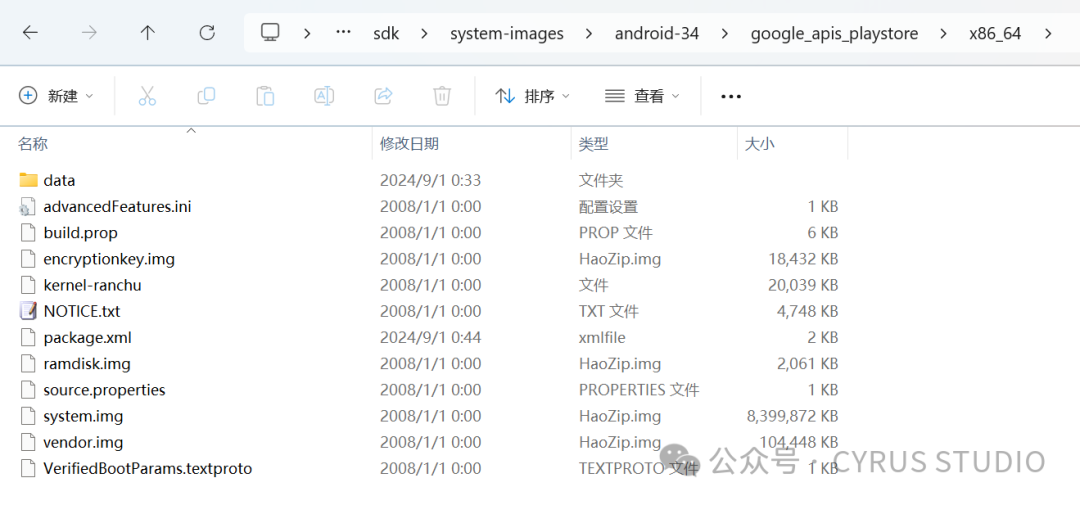Expand chevron after sdk in breadcrumb
1080x505 pixels.
point(424,33)
